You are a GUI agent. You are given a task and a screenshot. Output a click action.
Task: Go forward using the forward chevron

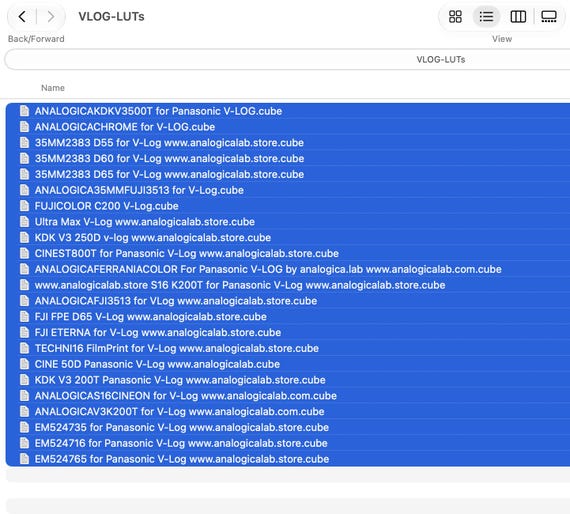51,16
